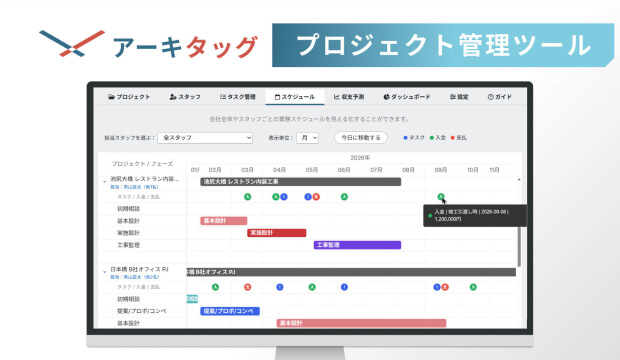Click 初期相談 phase label under 日本橋
The image size is (620, 360).
[129, 299]
